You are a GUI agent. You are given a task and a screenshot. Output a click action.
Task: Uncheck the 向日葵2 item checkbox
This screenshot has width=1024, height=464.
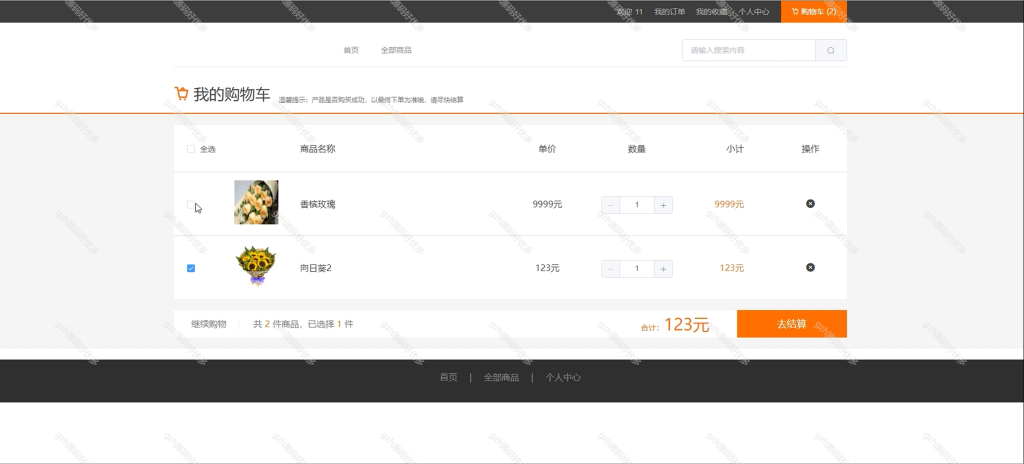191,268
